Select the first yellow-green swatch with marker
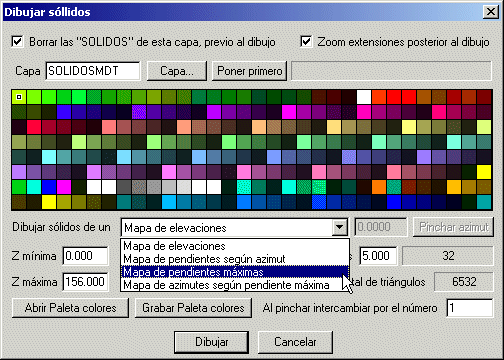 pyautogui.click(x=19, y=97)
